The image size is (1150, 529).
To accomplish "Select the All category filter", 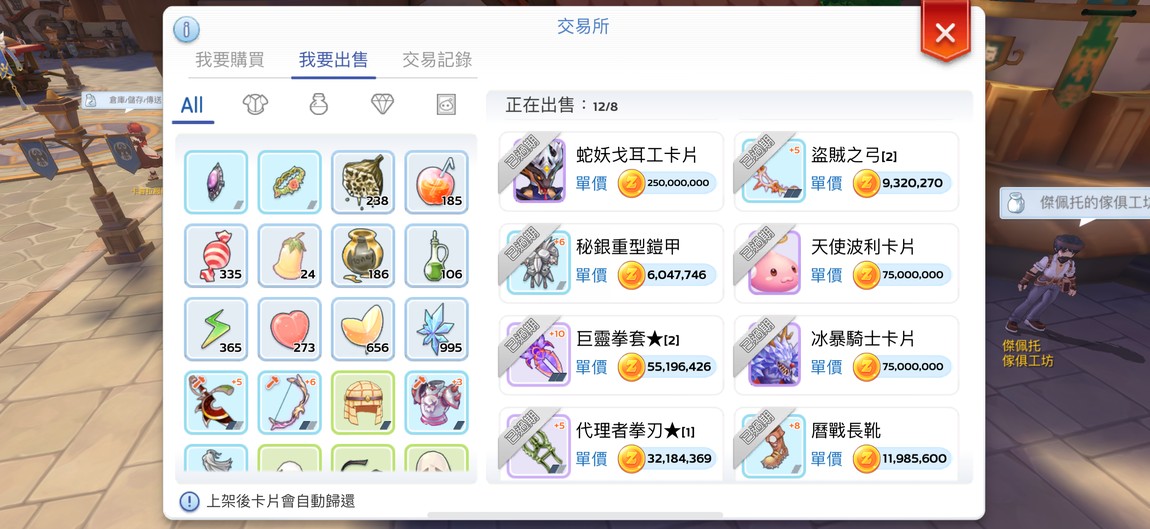I will pos(192,105).
